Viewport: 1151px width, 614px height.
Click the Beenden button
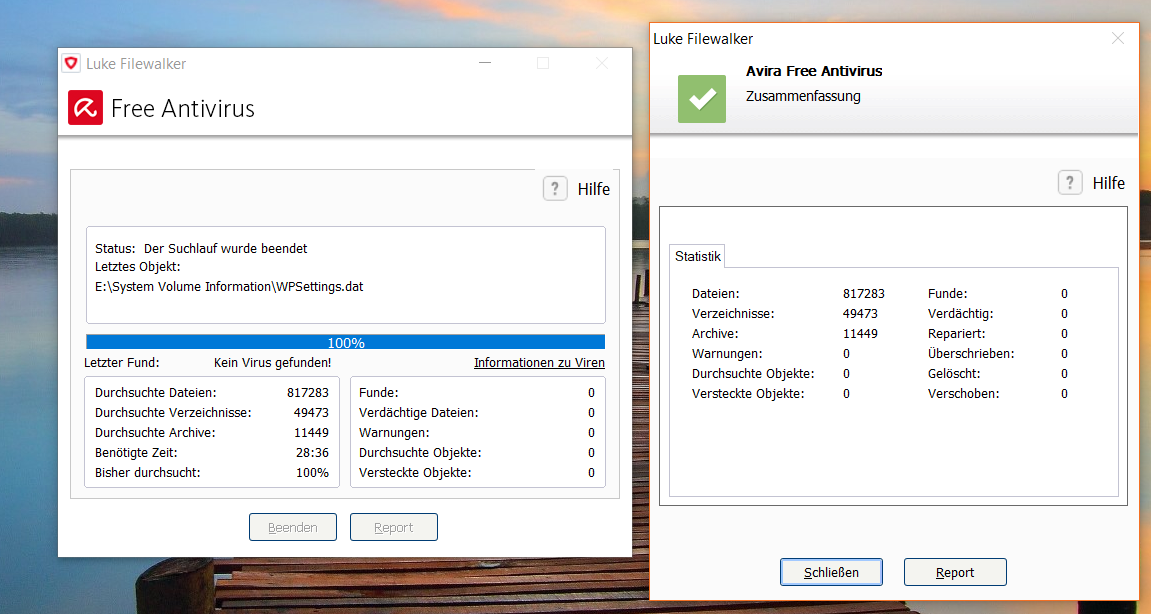pyautogui.click(x=293, y=527)
